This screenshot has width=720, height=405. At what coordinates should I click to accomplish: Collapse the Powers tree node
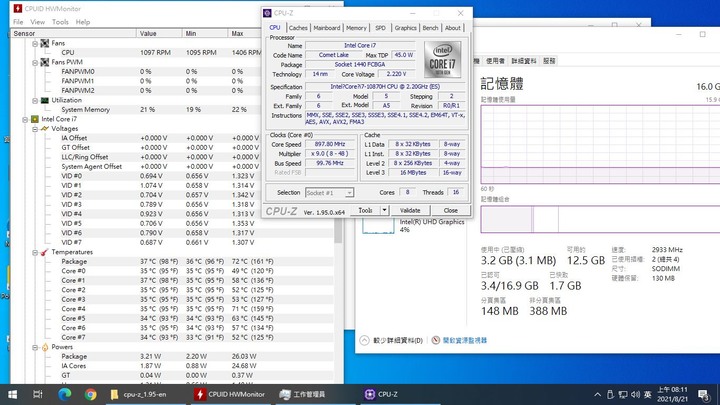click(x=35, y=347)
